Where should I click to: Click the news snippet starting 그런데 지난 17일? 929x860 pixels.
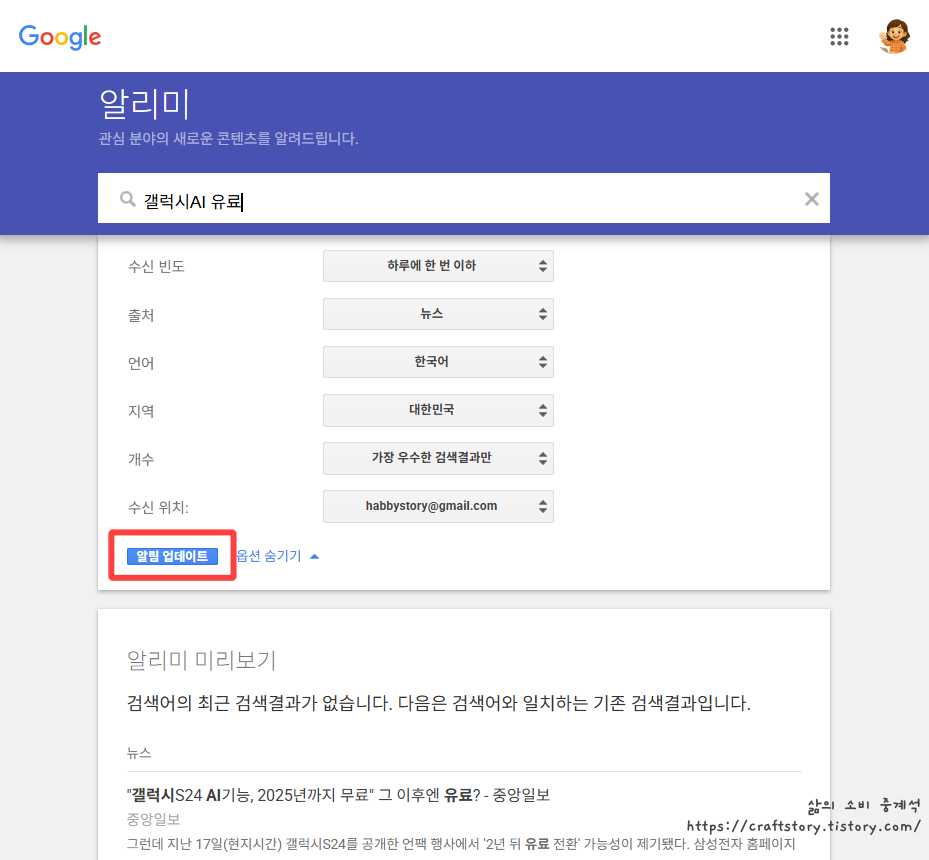coord(461,843)
